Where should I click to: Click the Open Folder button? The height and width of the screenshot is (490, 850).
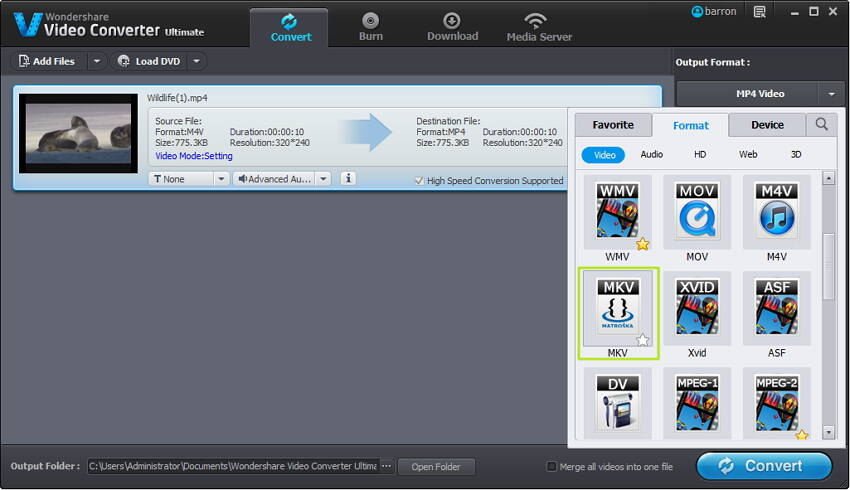point(436,467)
